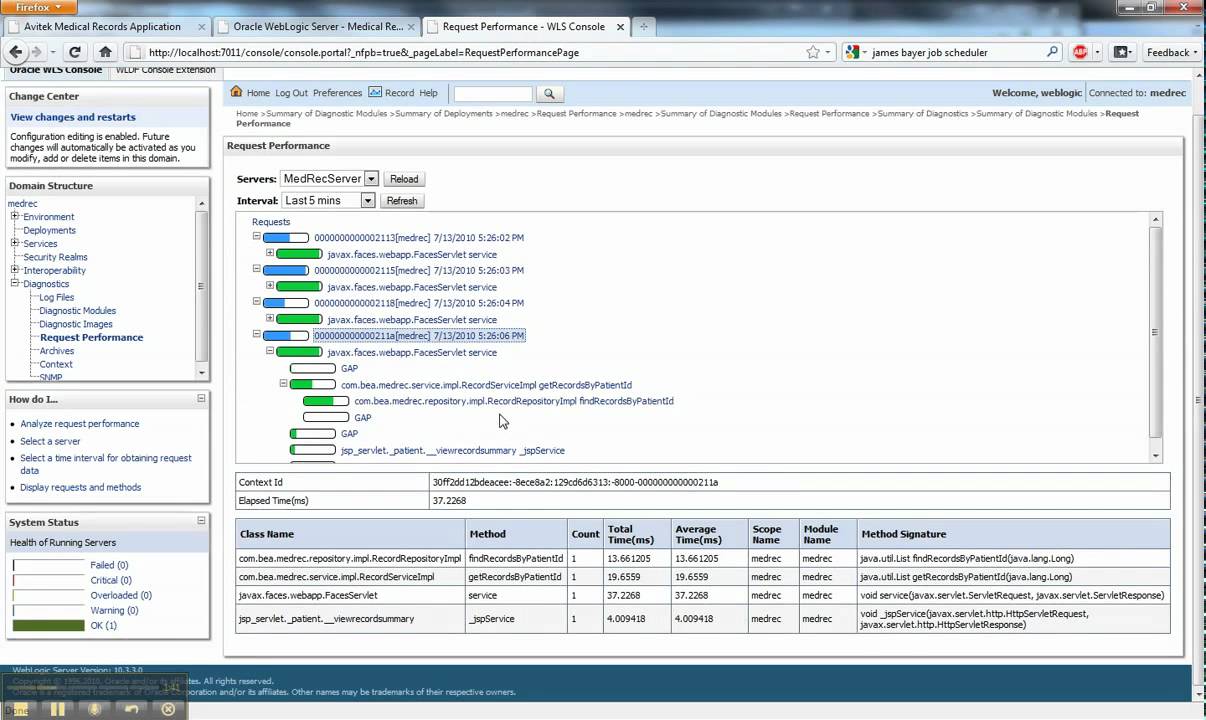Open a new tab with plus button

pyautogui.click(x=643, y=27)
